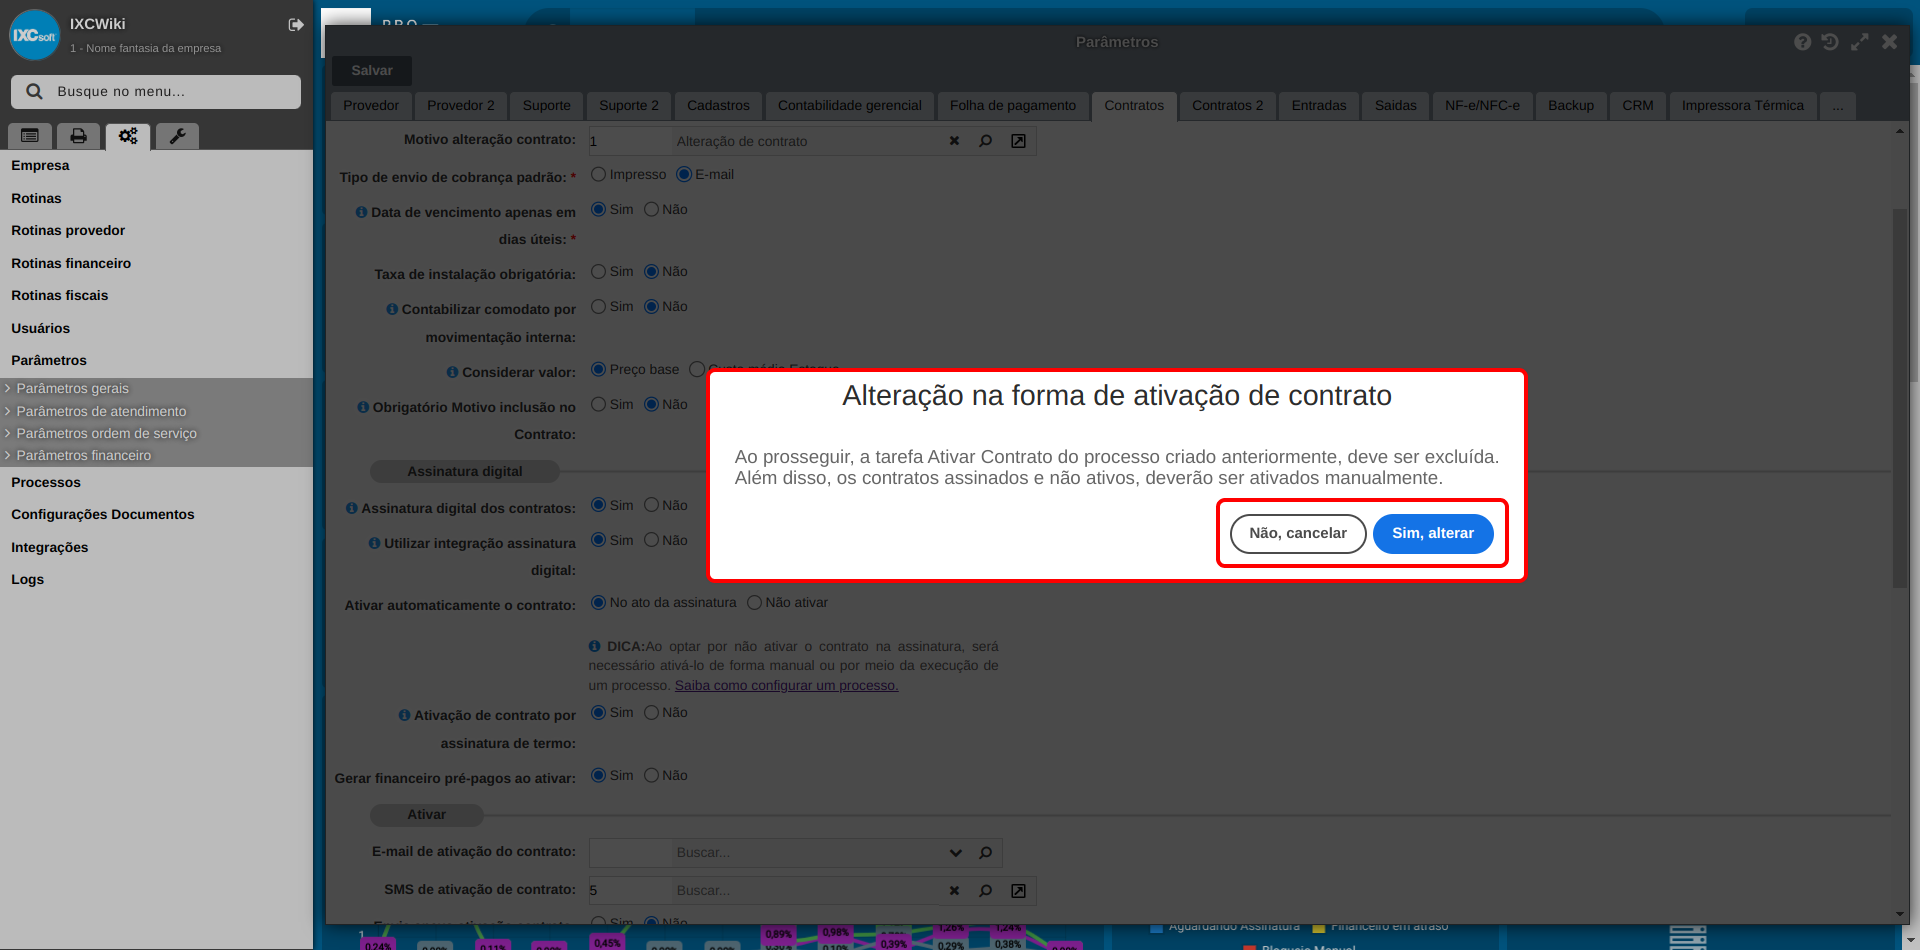Select Sim for Contabilizar comodato
1920x950 pixels.
tap(598, 306)
